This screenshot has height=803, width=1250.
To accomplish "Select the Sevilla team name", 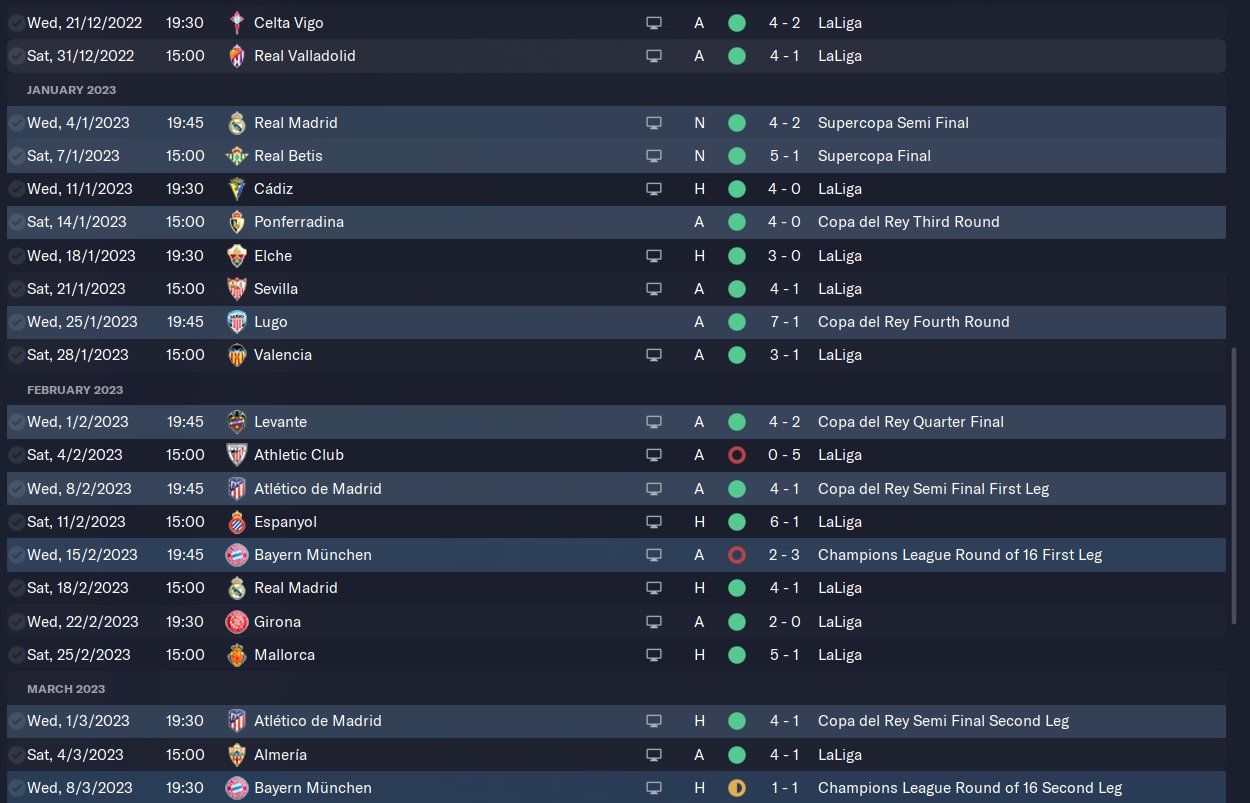I will [276, 289].
